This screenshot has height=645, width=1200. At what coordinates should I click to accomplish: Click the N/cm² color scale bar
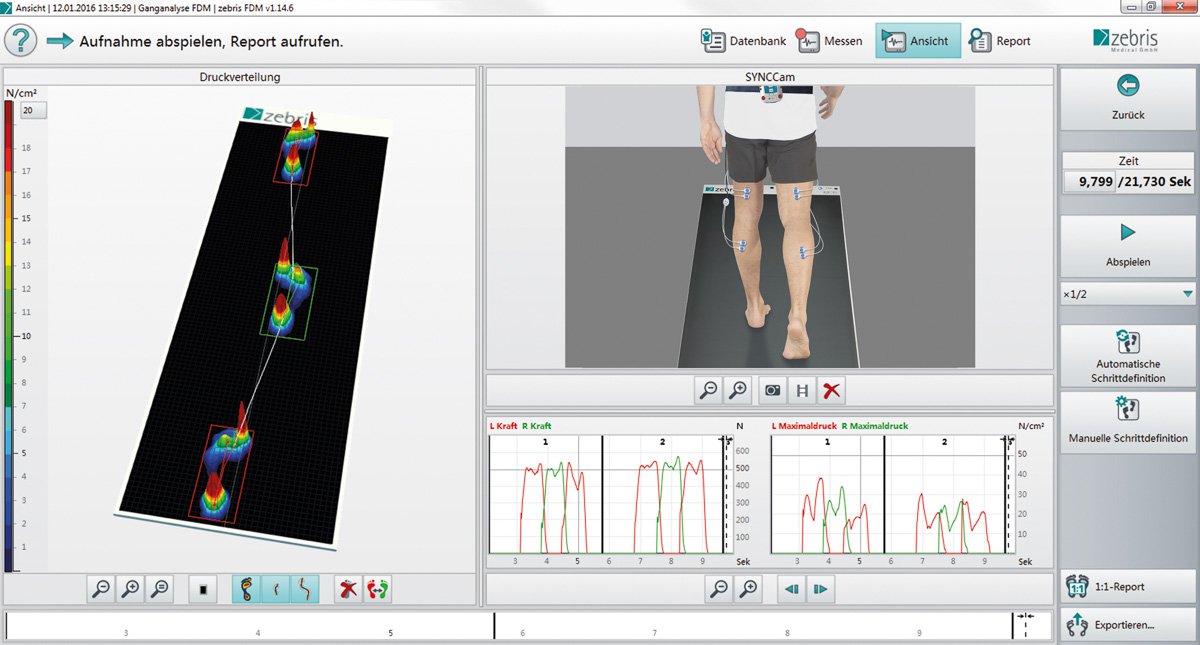[x=9, y=336]
